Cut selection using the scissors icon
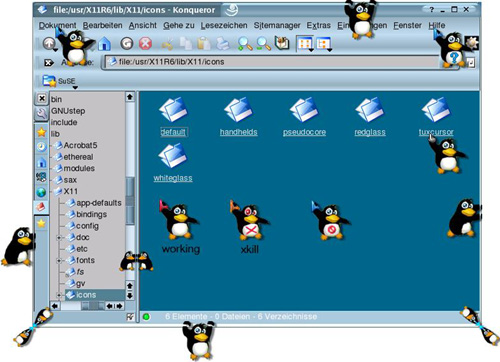Viewport: 500px width, 362px height. pos(167,44)
